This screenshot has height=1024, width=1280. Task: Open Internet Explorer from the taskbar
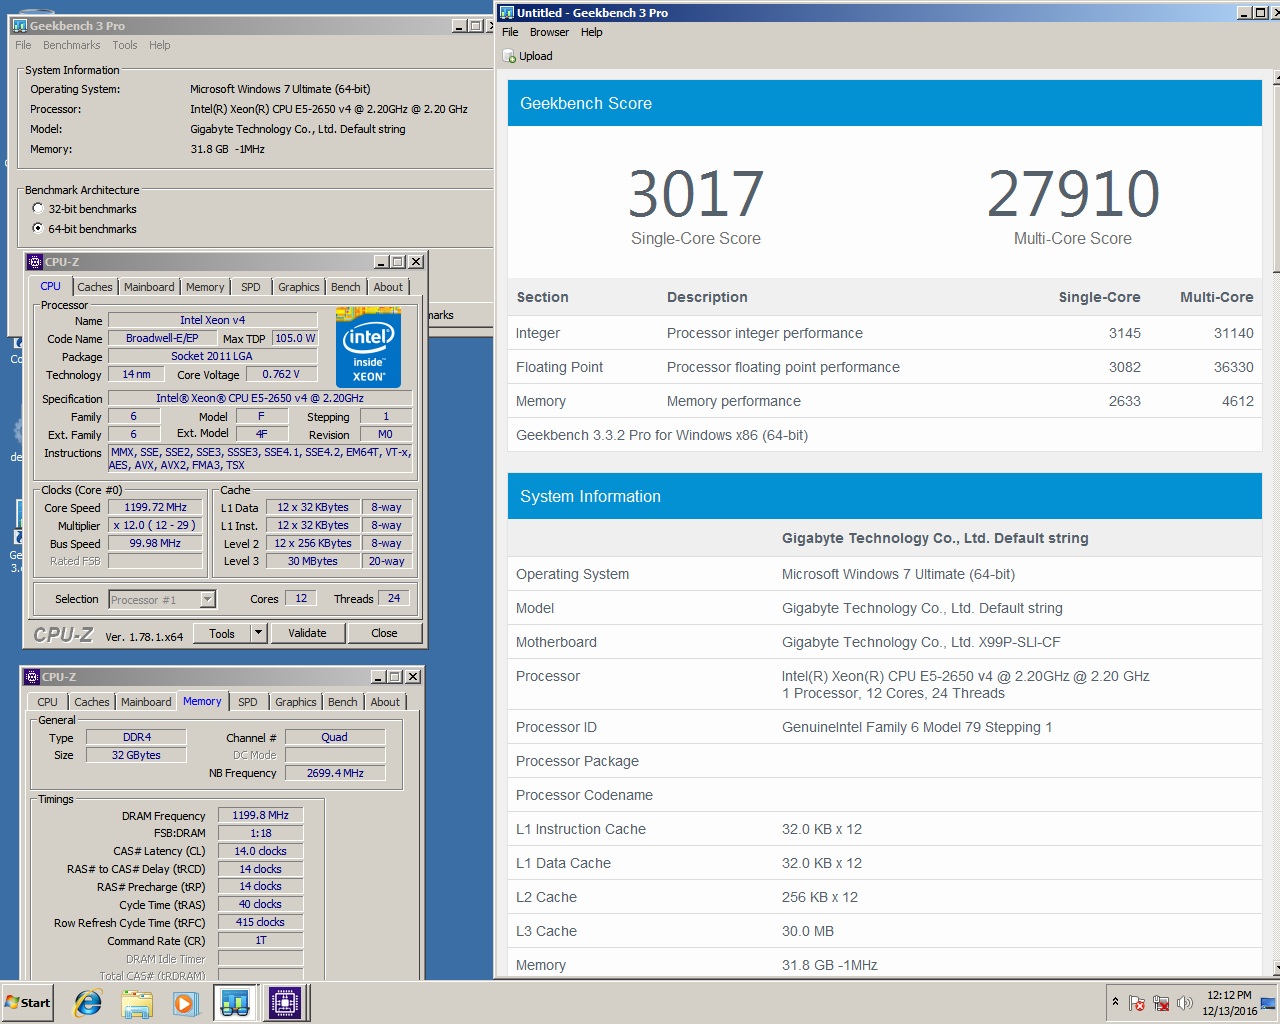88,1002
